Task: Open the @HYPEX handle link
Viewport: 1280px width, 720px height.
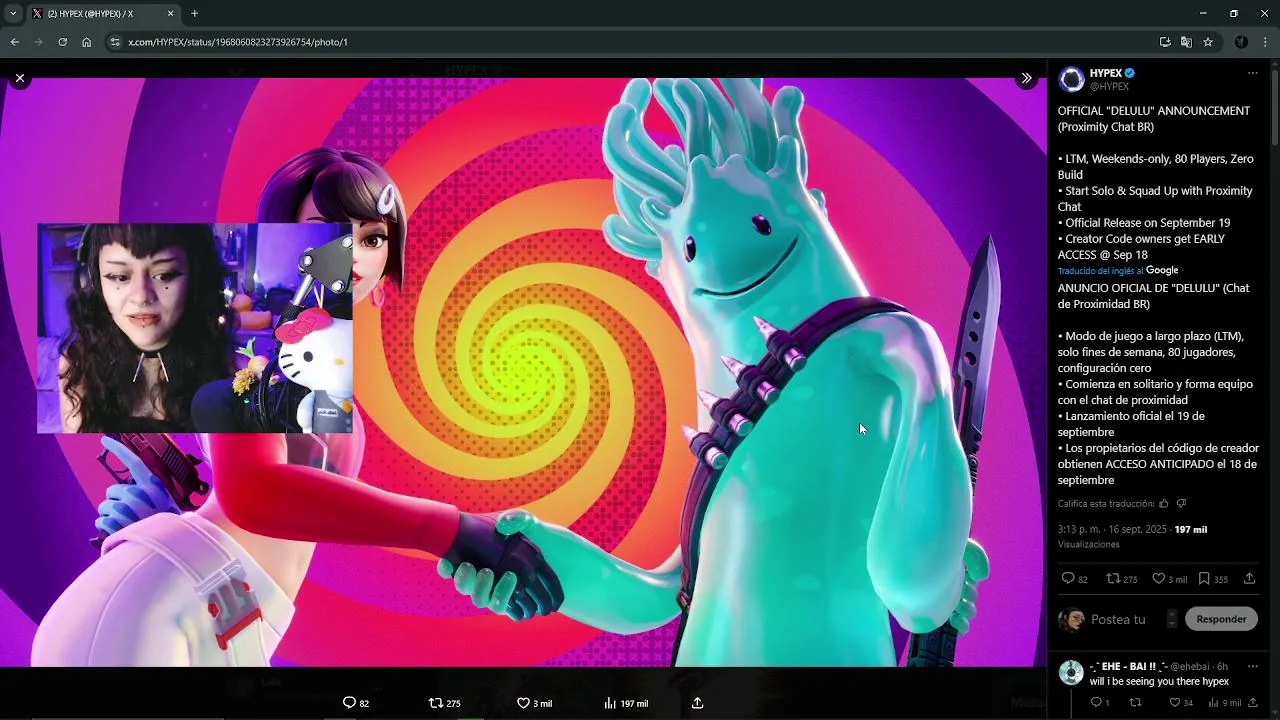Action: (1109, 87)
